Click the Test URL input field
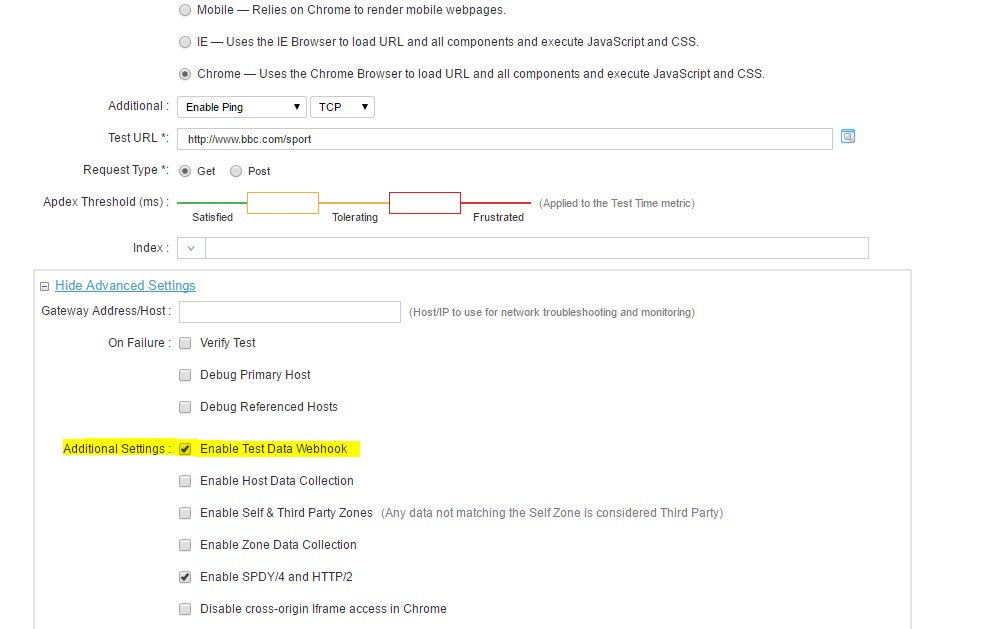Image resolution: width=984 pixels, height=629 pixels. pos(505,139)
